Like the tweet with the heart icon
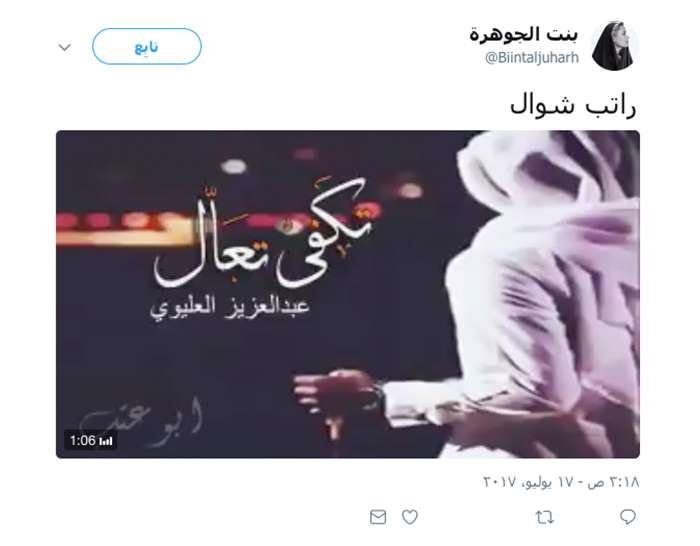 pos(410,517)
